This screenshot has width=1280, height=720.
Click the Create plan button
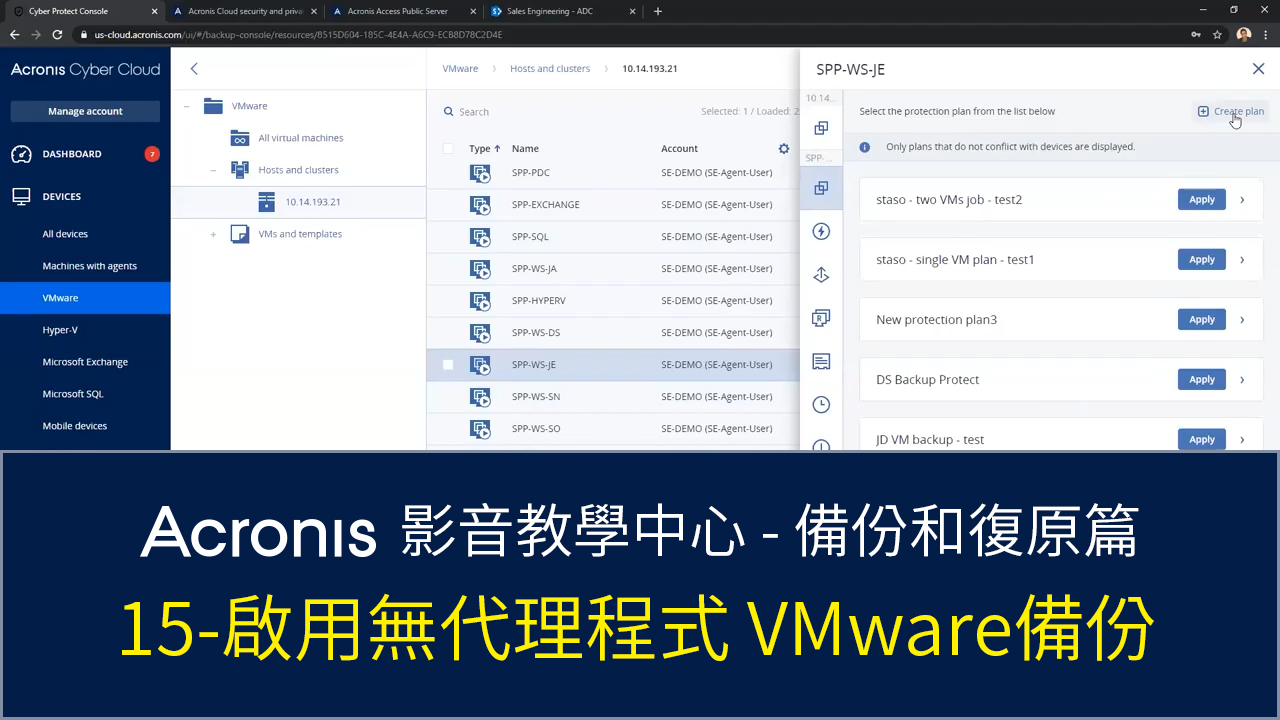point(1231,111)
